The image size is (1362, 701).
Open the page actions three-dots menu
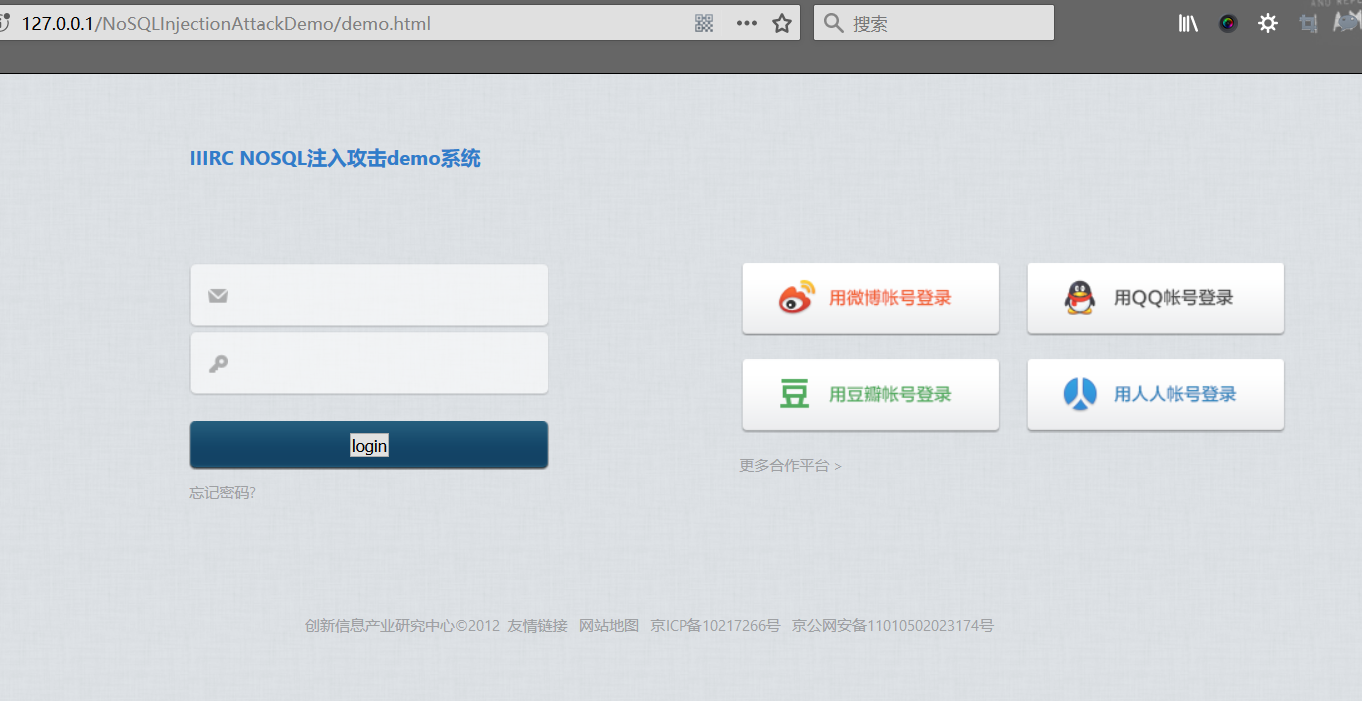746,24
